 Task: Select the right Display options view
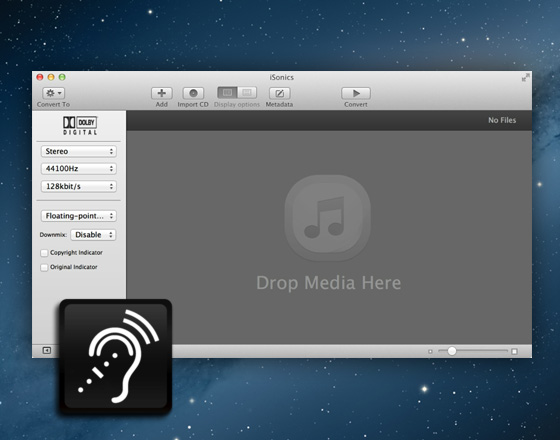coord(247,93)
